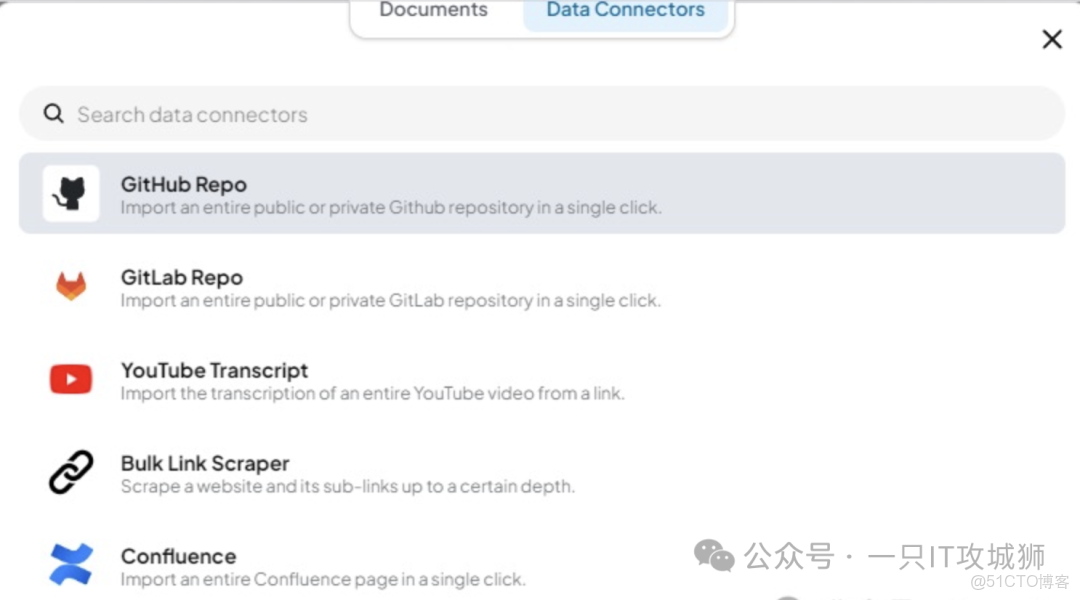
Task: Pick the Confluence connector title
Action: pyautogui.click(x=178, y=556)
